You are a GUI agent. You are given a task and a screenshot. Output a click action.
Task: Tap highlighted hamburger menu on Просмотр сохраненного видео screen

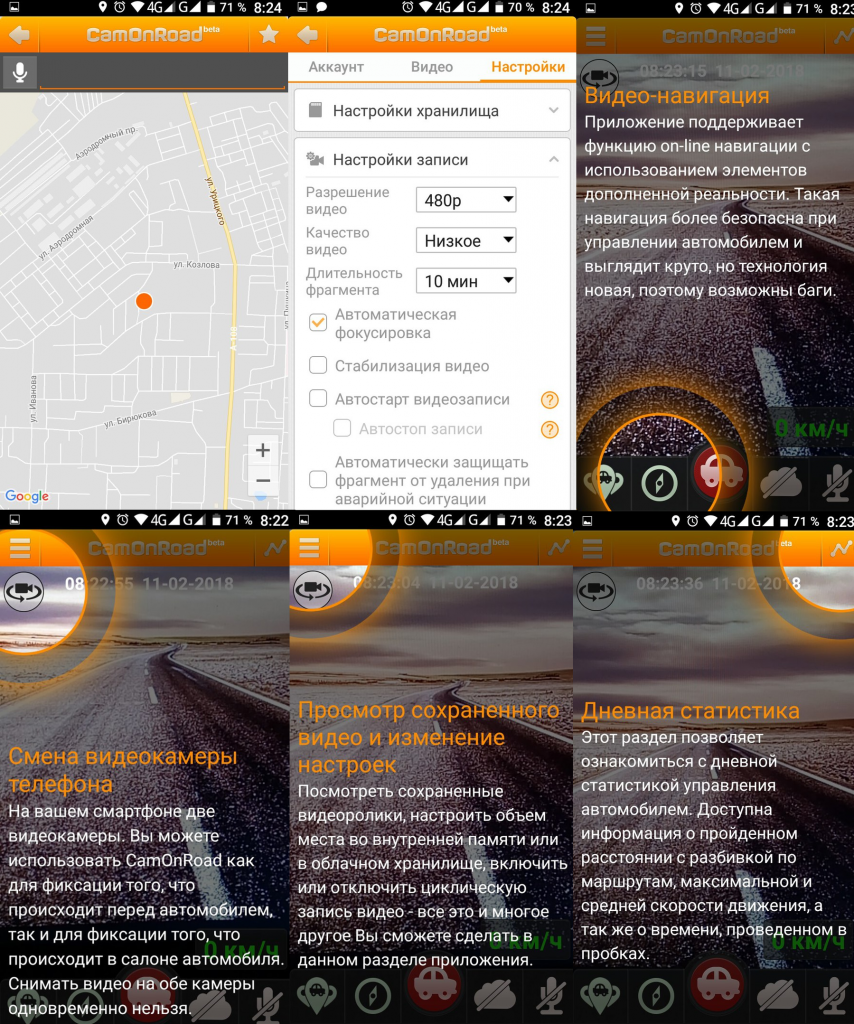coord(309,547)
